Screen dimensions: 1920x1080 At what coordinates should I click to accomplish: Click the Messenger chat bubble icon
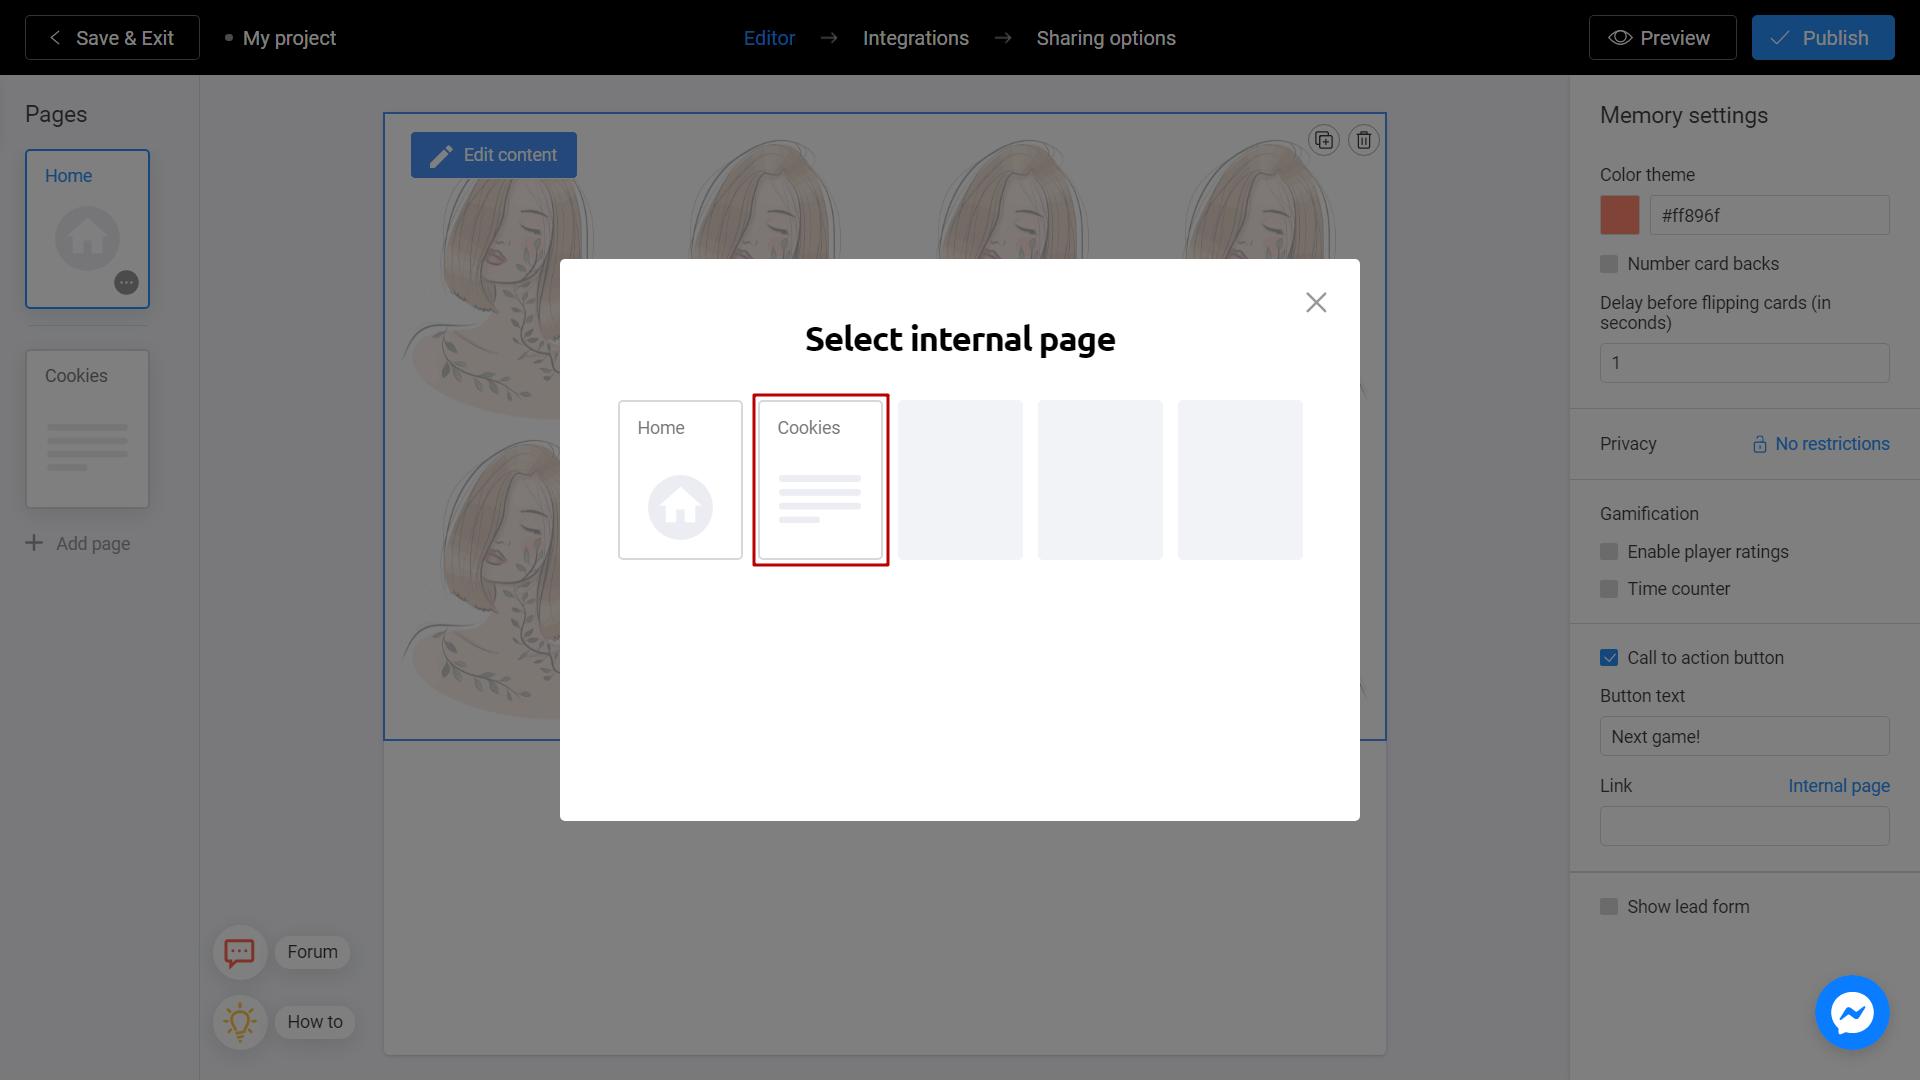(x=1853, y=1013)
